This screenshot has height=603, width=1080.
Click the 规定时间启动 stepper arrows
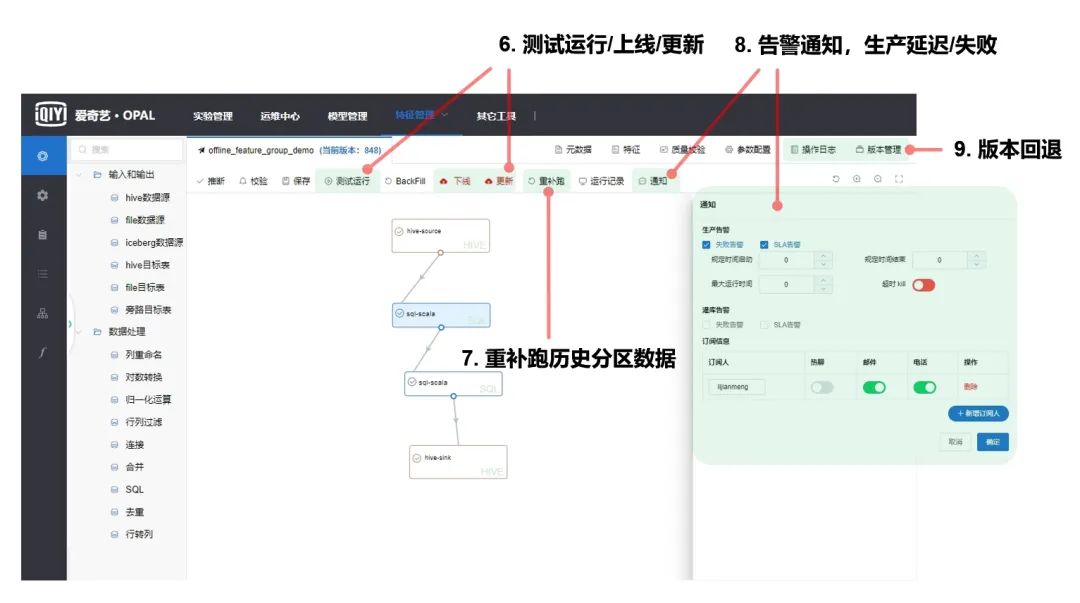823,260
